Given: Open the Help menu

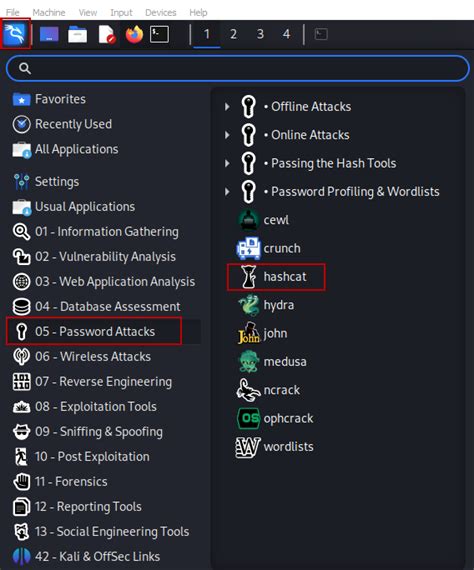Looking at the screenshot, I should 198,12.
